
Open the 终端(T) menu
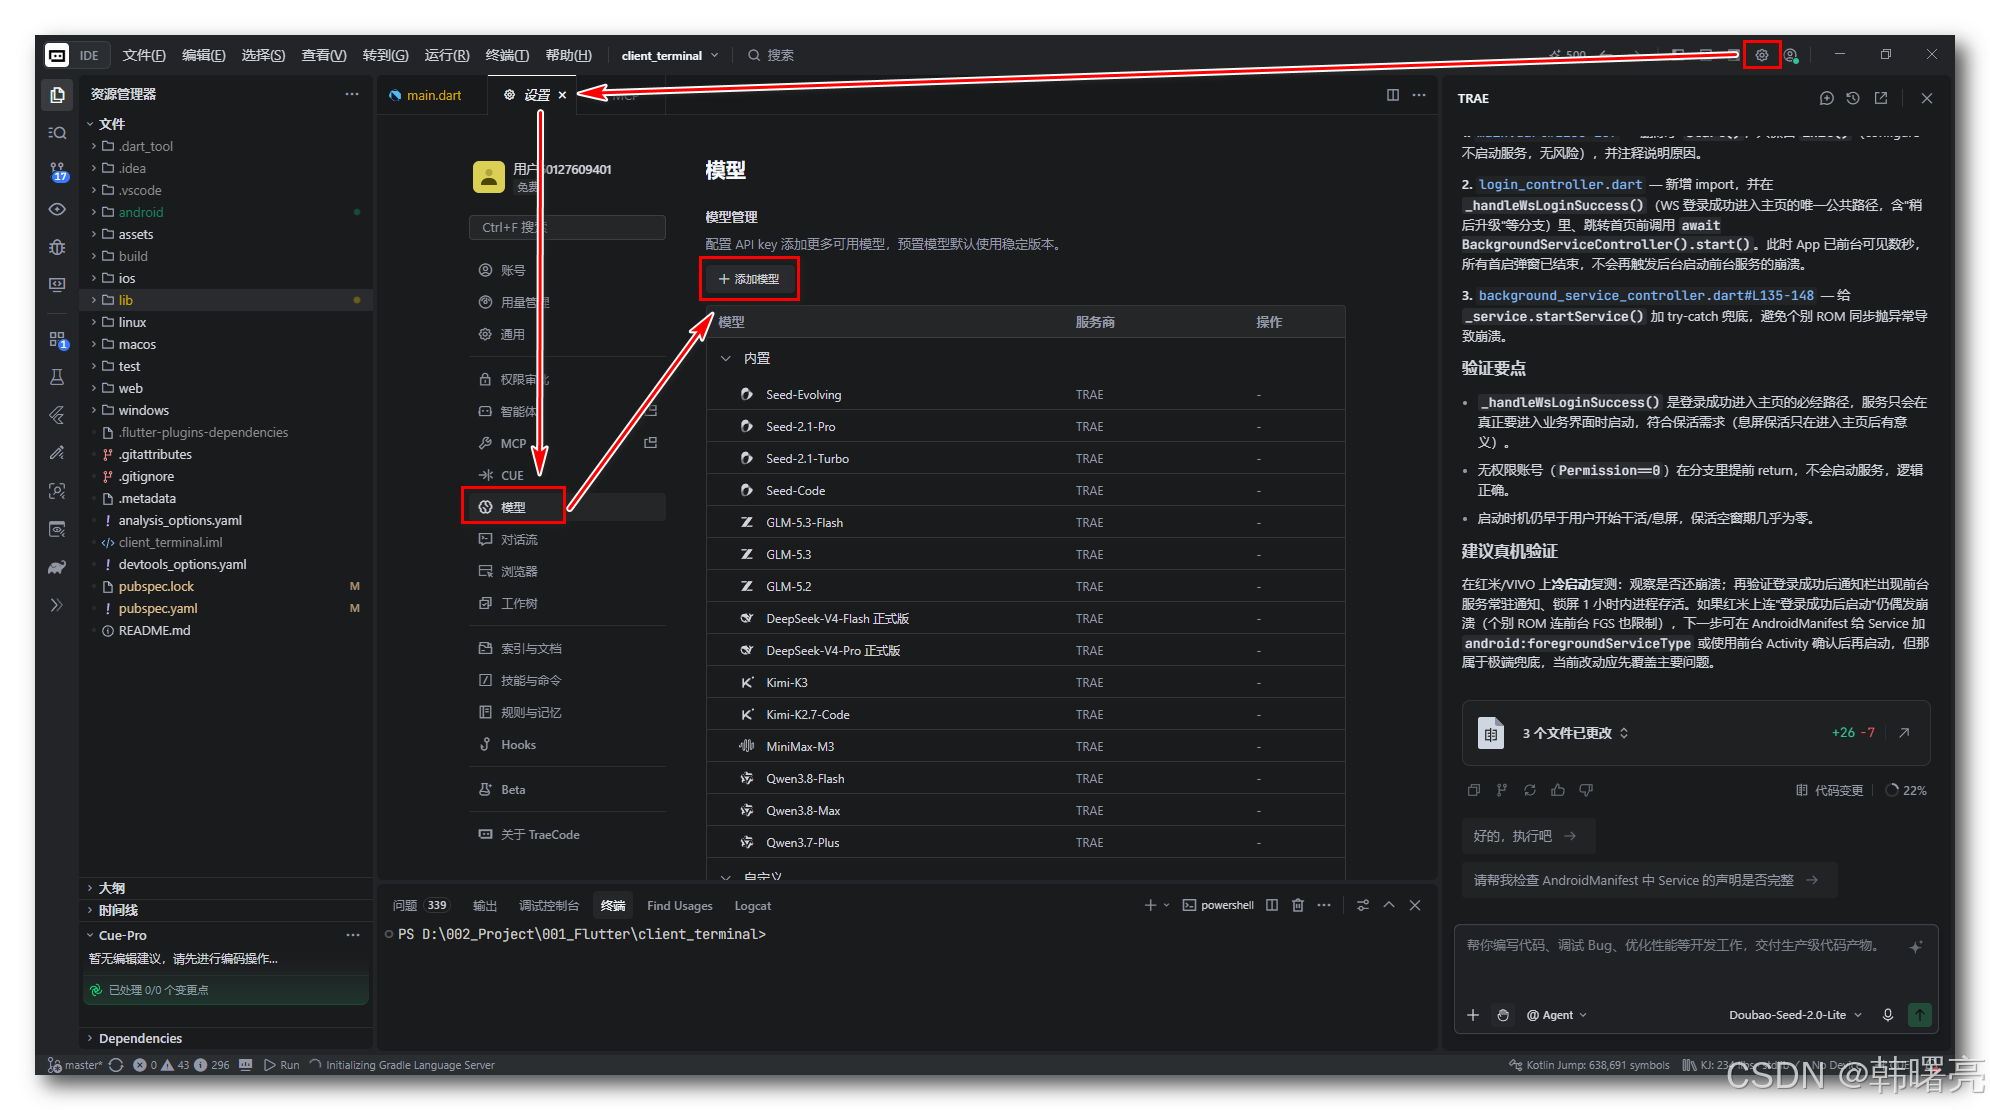pos(507,55)
